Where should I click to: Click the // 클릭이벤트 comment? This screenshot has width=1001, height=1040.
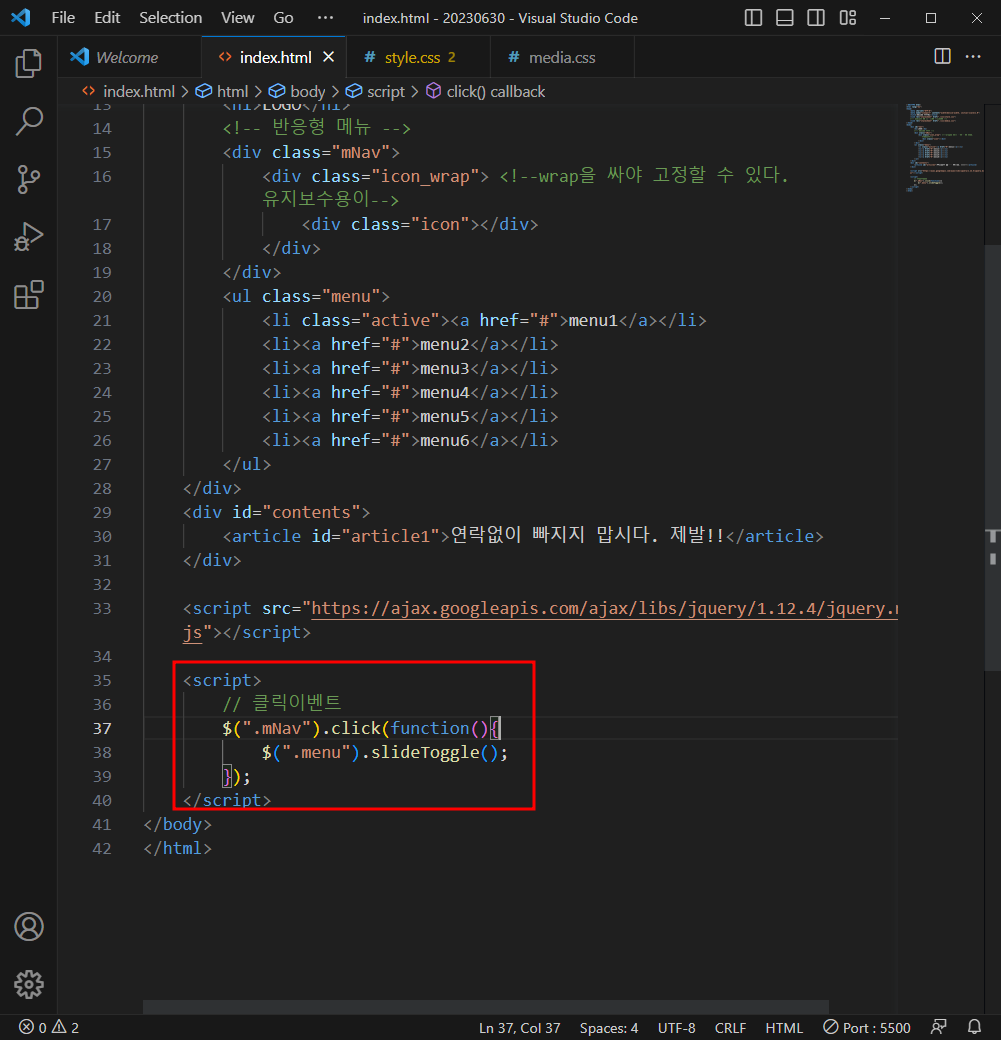(x=282, y=703)
